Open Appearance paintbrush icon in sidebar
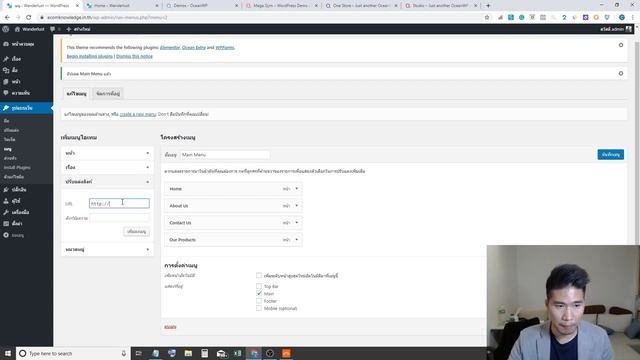640x360 pixels. (6, 108)
